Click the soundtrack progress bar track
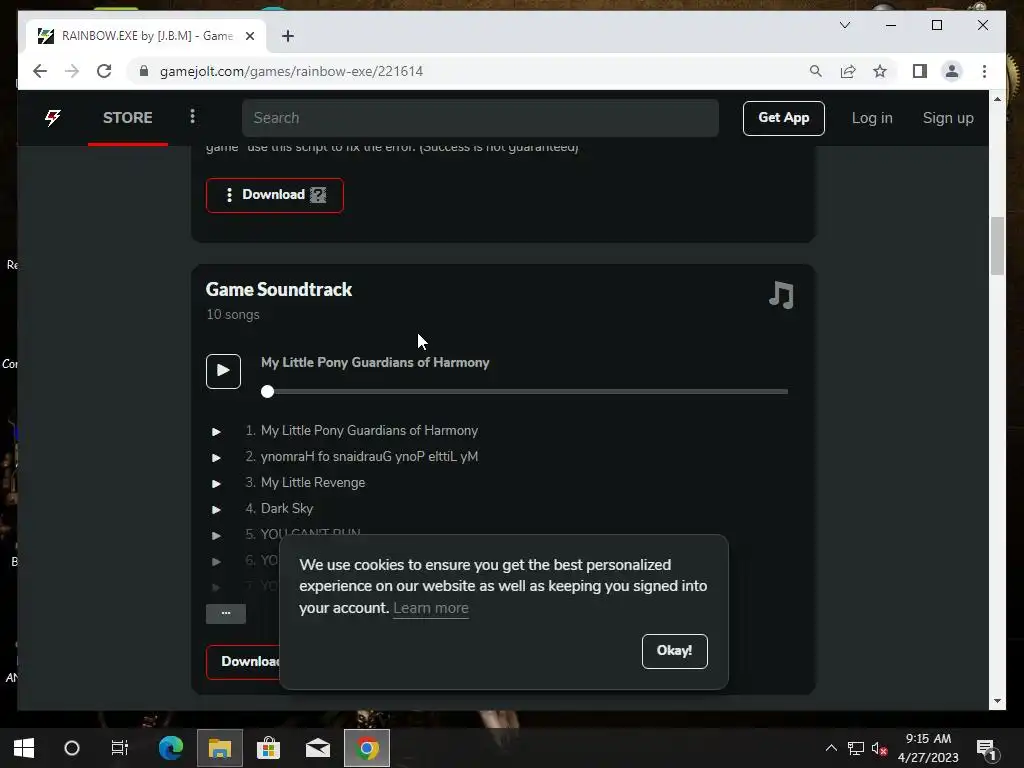The height and width of the screenshot is (768, 1024). pyautogui.click(x=528, y=391)
